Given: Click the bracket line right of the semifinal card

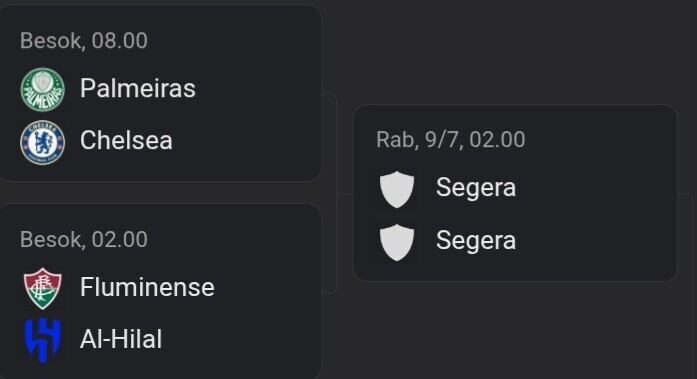Looking at the screenshot, I should [685, 194].
